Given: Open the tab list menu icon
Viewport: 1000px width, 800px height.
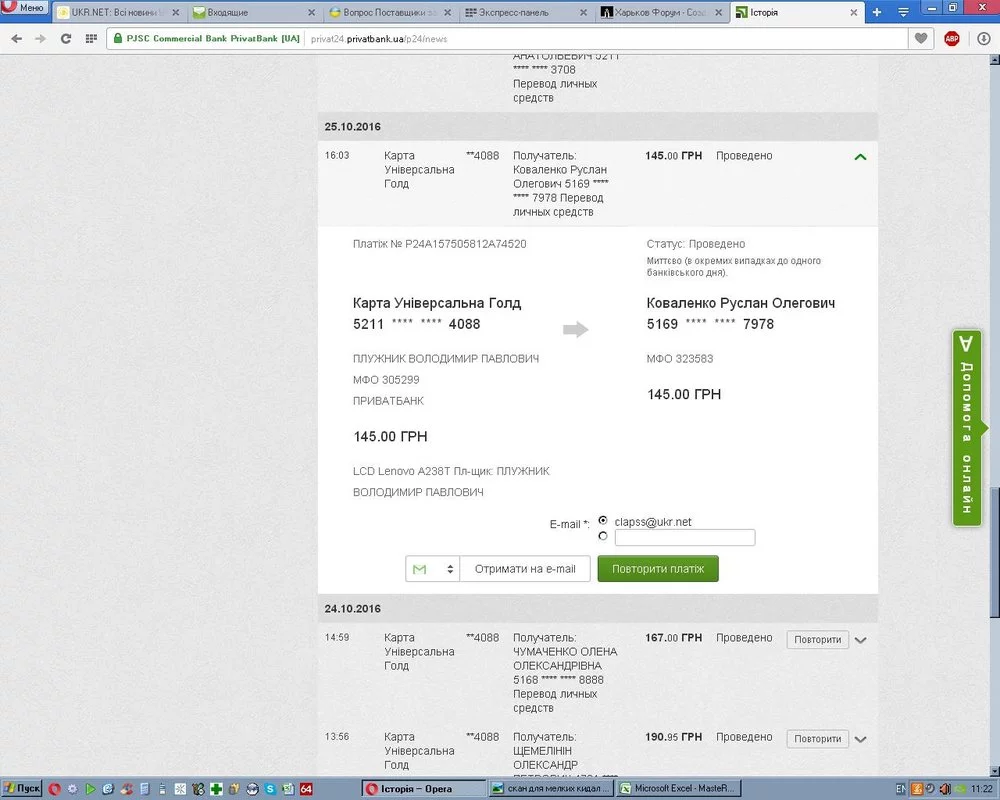Looking at the screenshot, I should click(x=903, y=12).
